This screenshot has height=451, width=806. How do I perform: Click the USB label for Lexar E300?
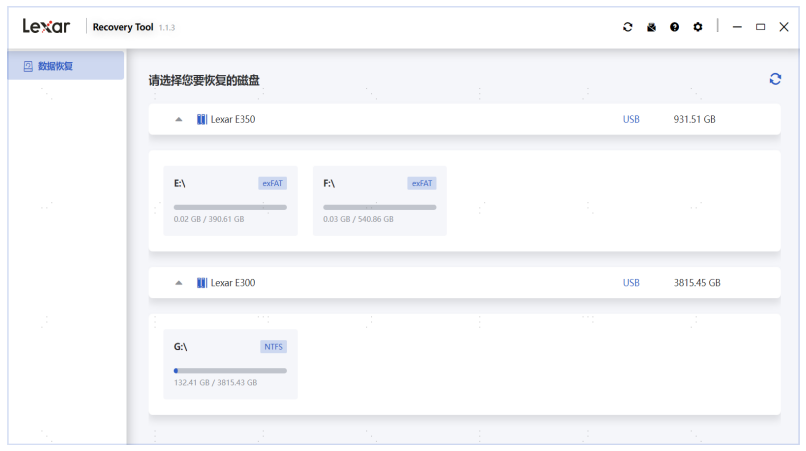(x=631, y=283)
